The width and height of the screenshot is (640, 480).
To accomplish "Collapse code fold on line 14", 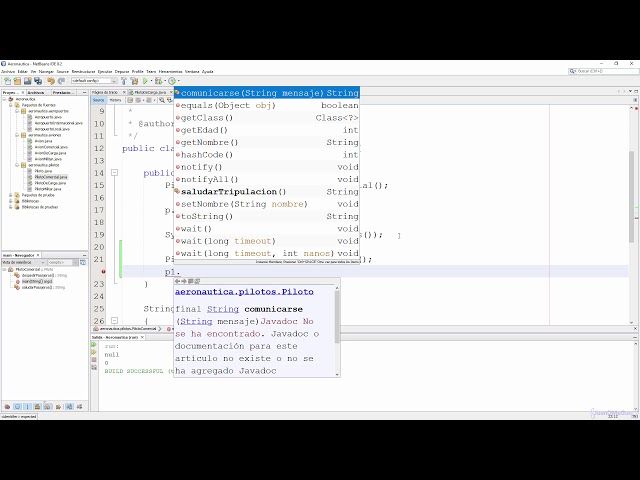I will click(115, 173).
